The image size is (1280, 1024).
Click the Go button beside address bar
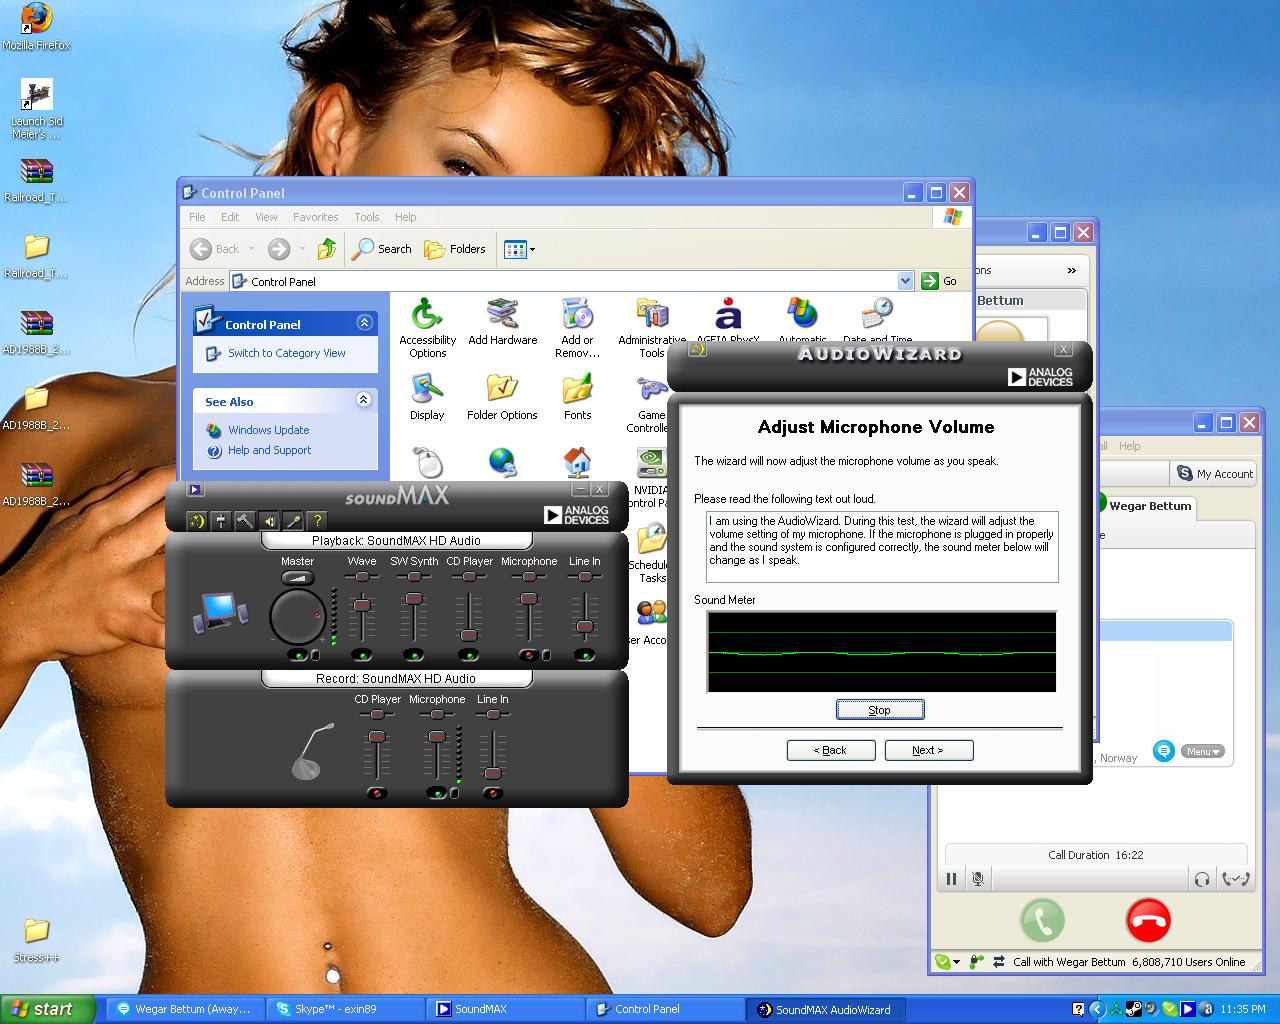939,281
